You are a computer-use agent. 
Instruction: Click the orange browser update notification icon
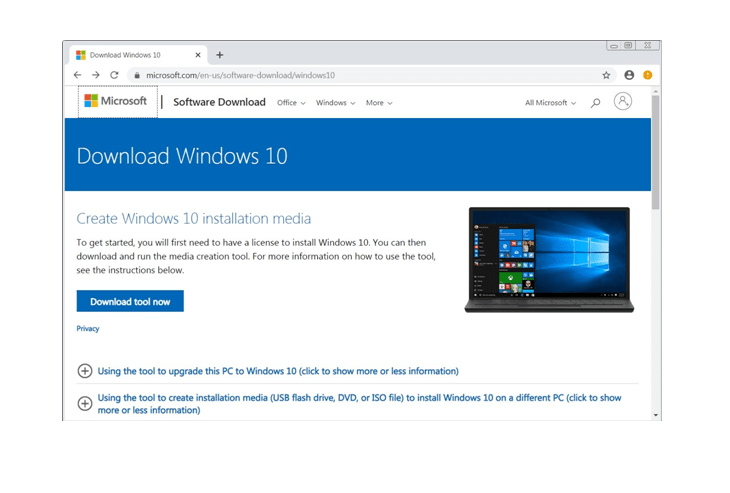click(647, 75)
